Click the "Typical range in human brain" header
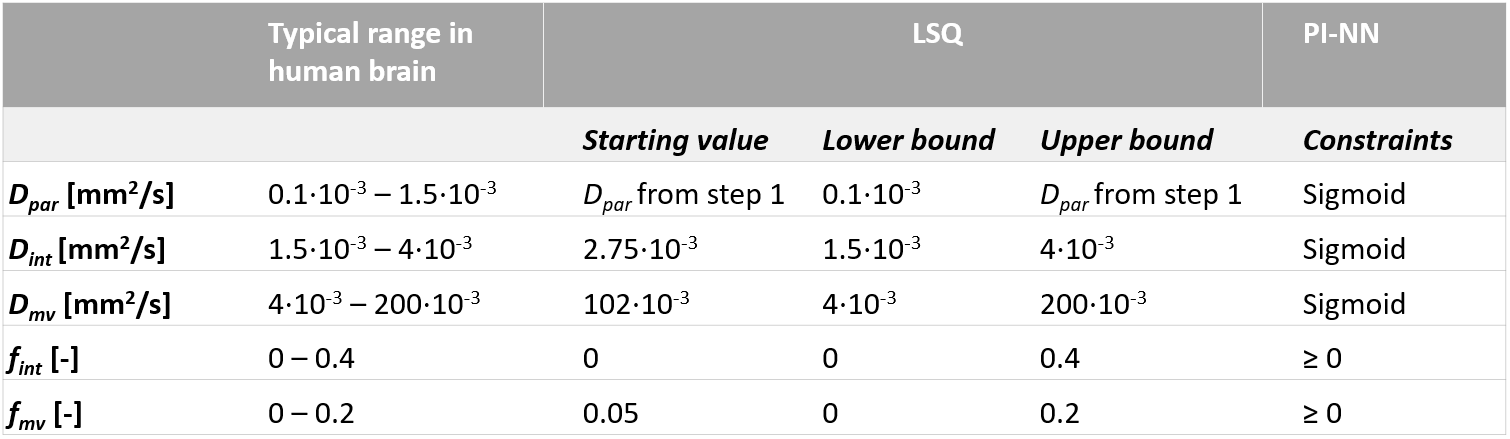The width and height of the screenshot is (1510, 439). click(x=370, y=53)
